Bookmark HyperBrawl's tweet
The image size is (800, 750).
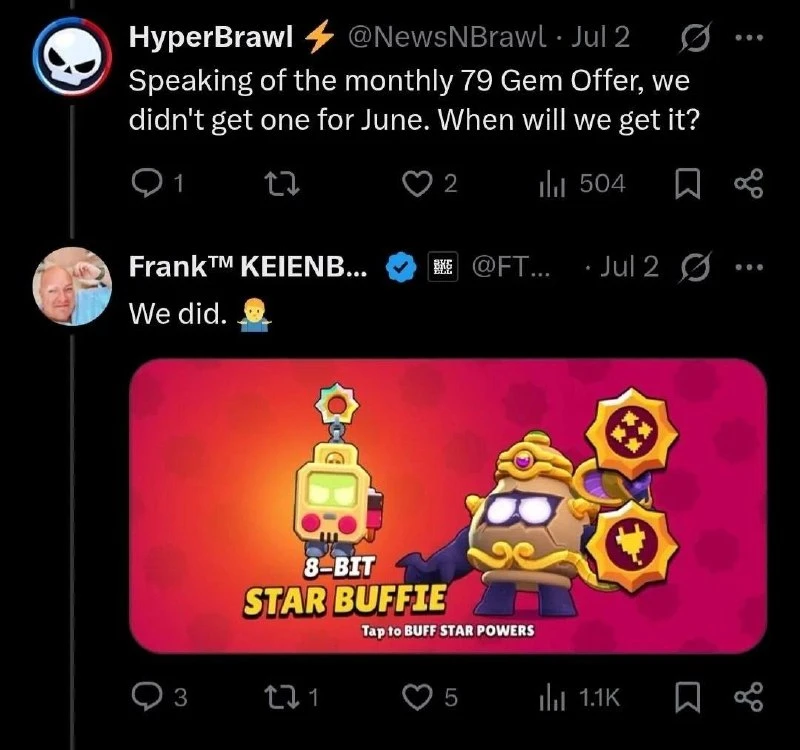point(687,184)
